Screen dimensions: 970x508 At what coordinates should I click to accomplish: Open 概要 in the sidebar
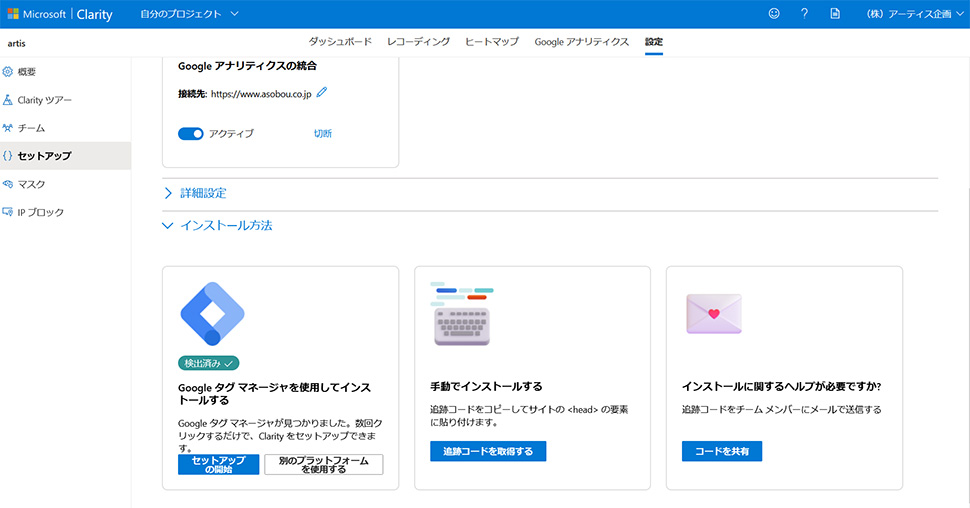pyautogui.click(x=66, y=72)
